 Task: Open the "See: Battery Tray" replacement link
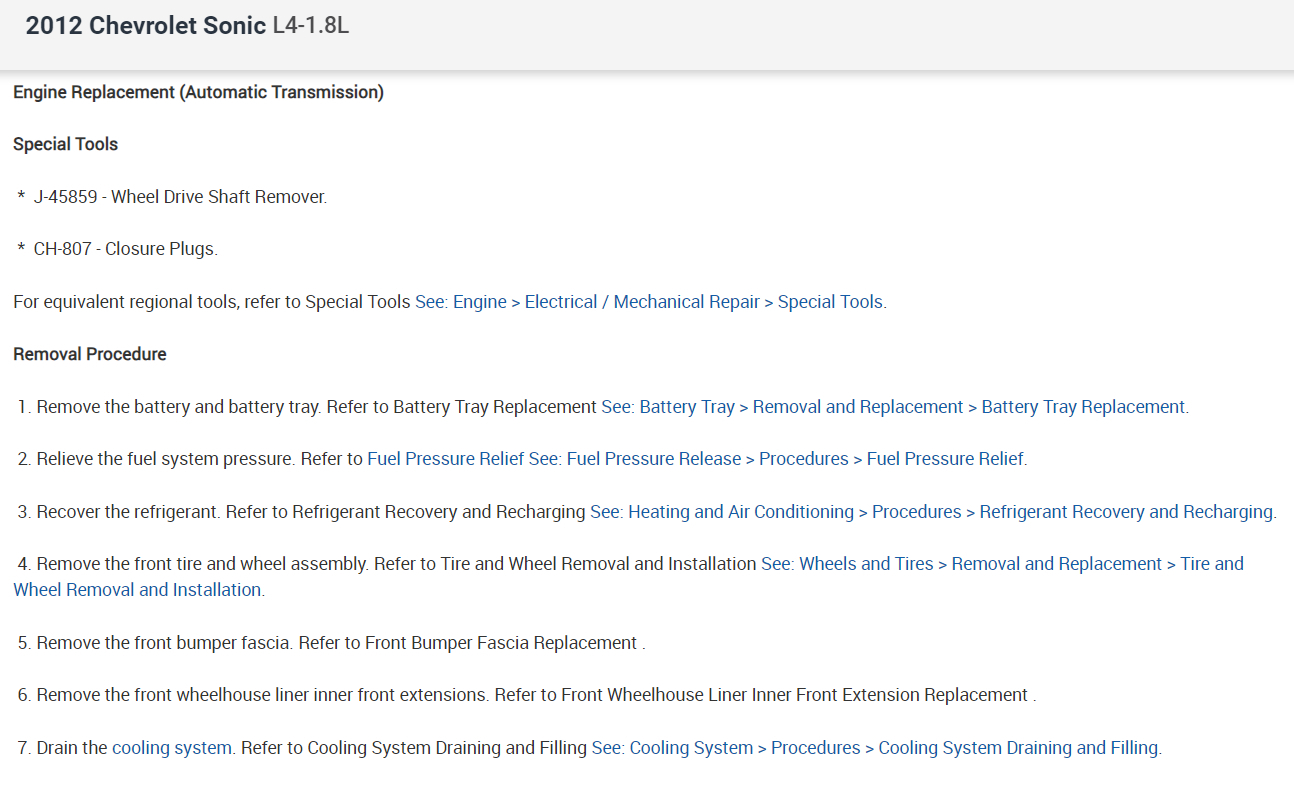[x=894, y=407]
